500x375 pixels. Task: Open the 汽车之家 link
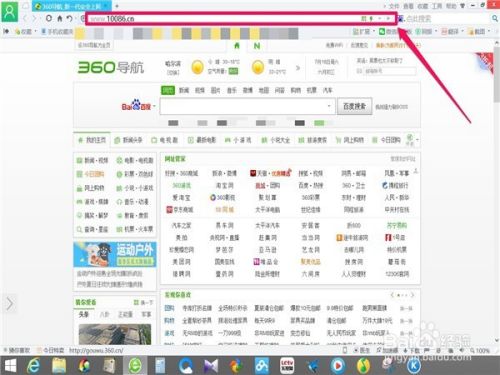click(181, 226)
